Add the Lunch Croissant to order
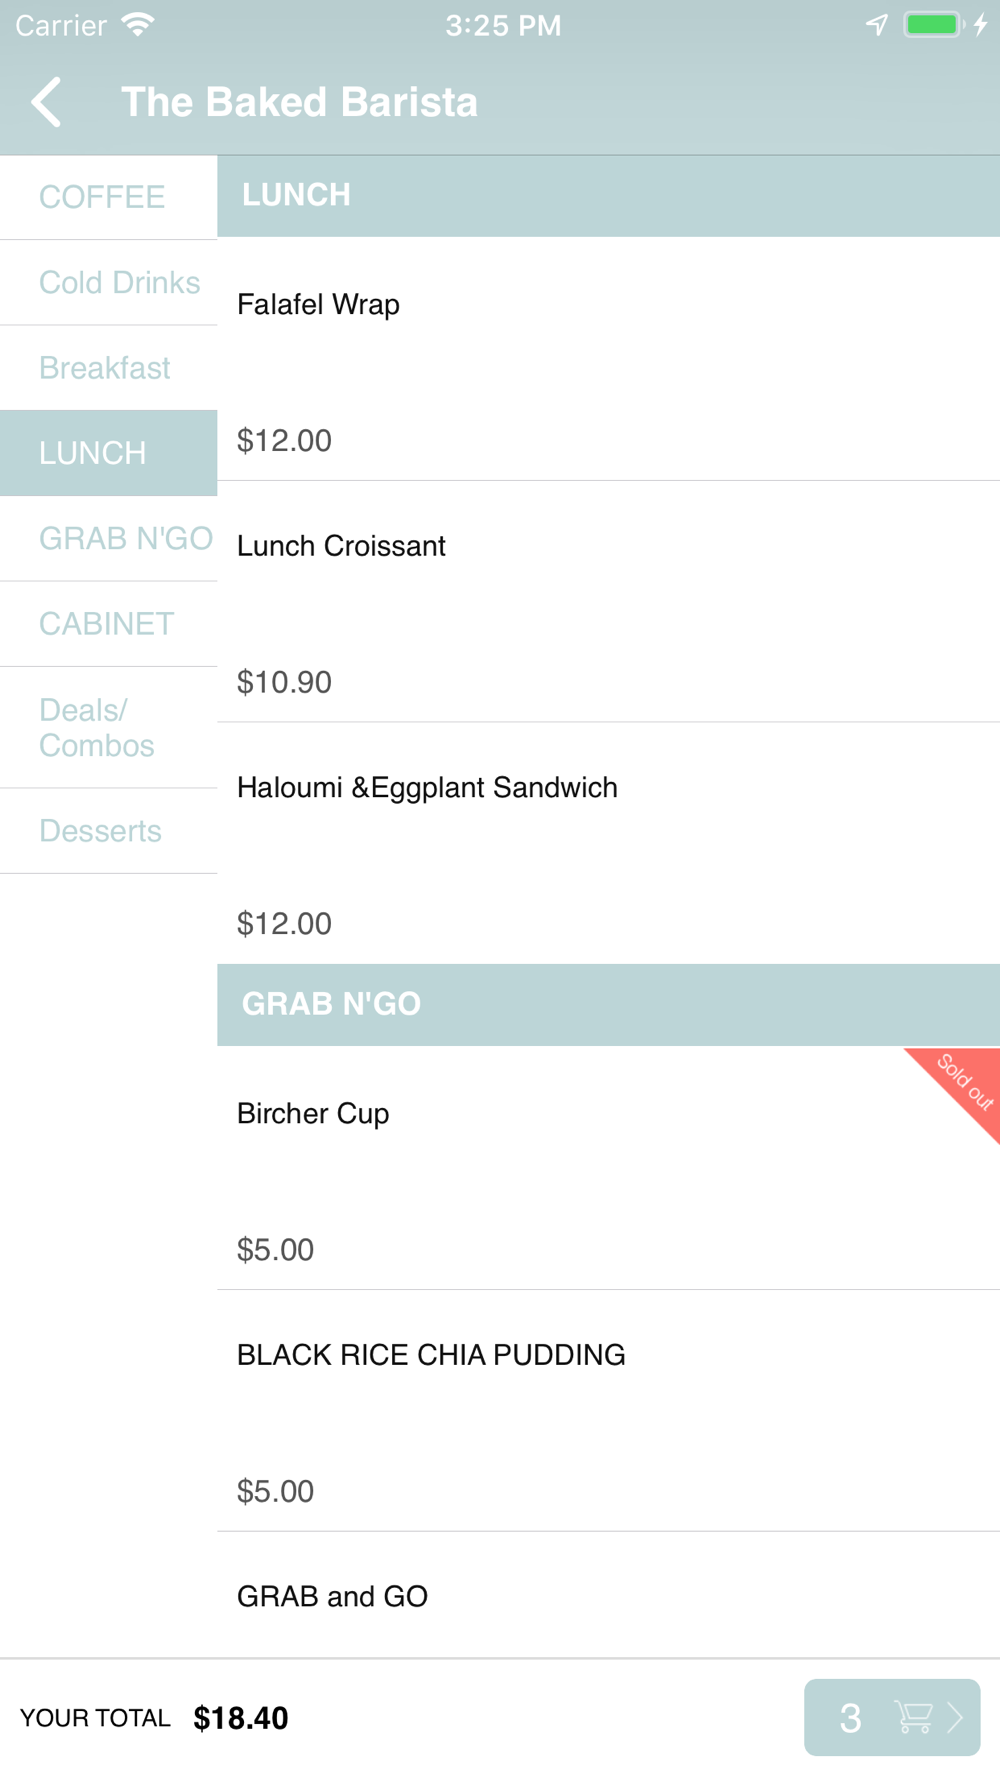 608,601
